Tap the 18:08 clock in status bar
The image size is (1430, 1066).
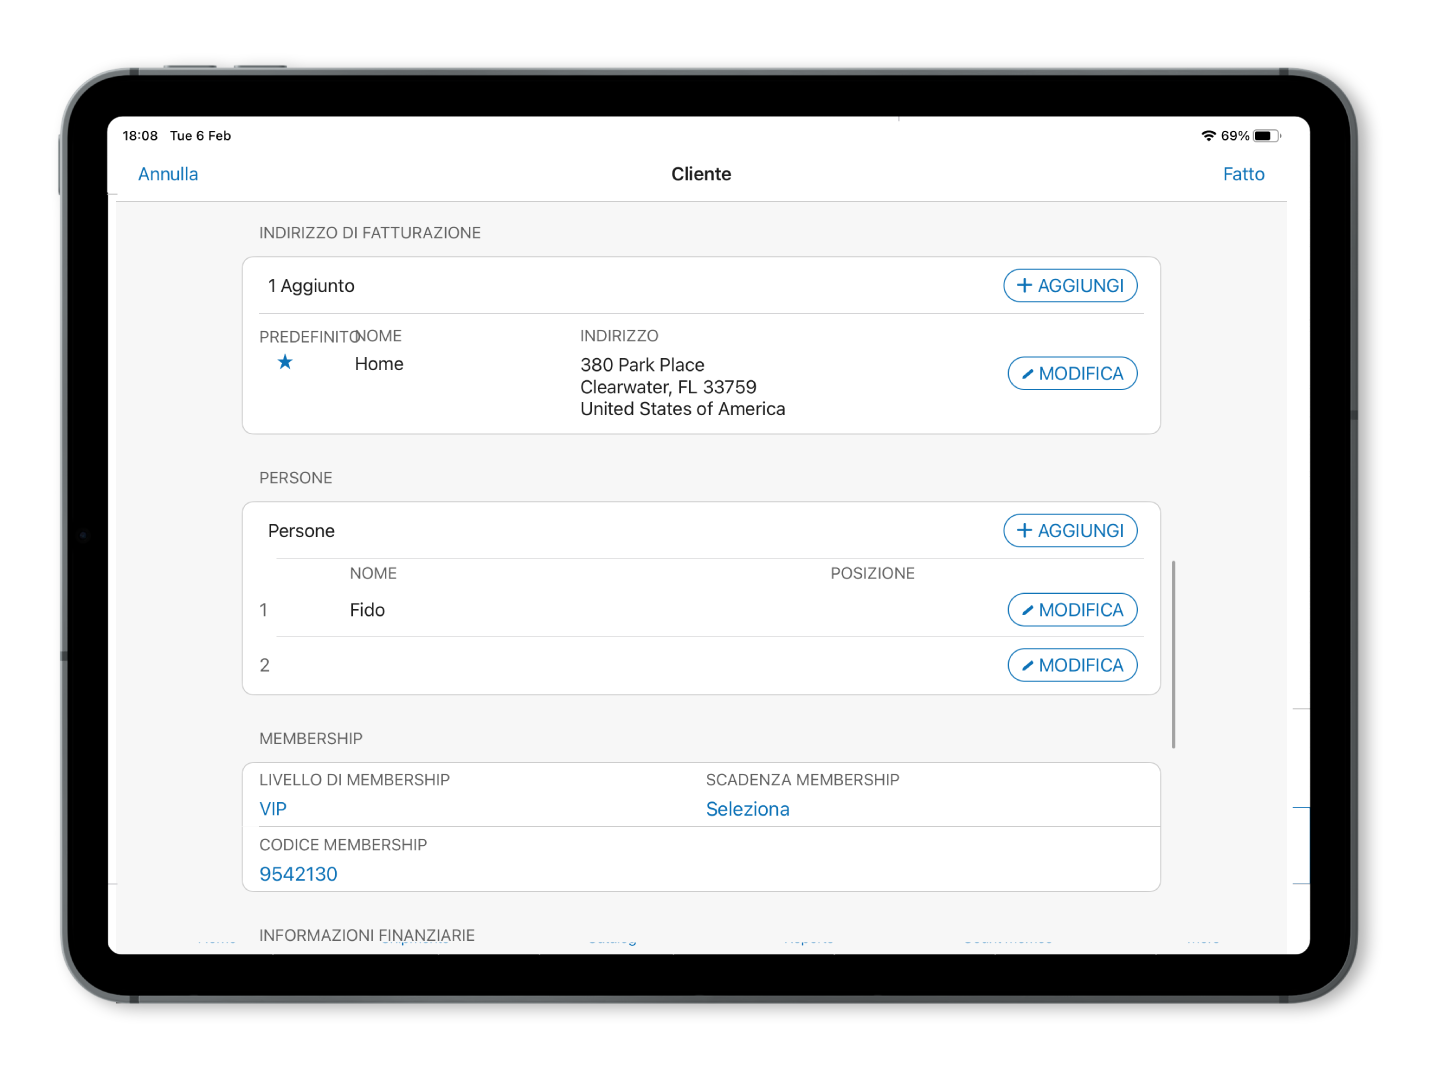point(140,136)
